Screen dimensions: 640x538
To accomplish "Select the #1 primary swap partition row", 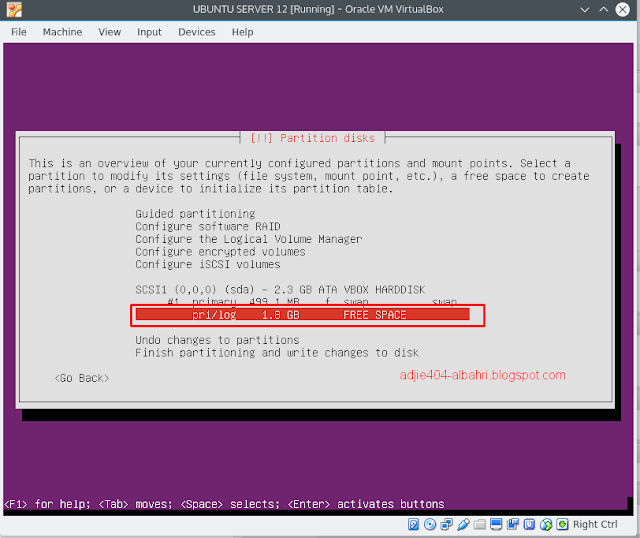I will pos(312,302).
